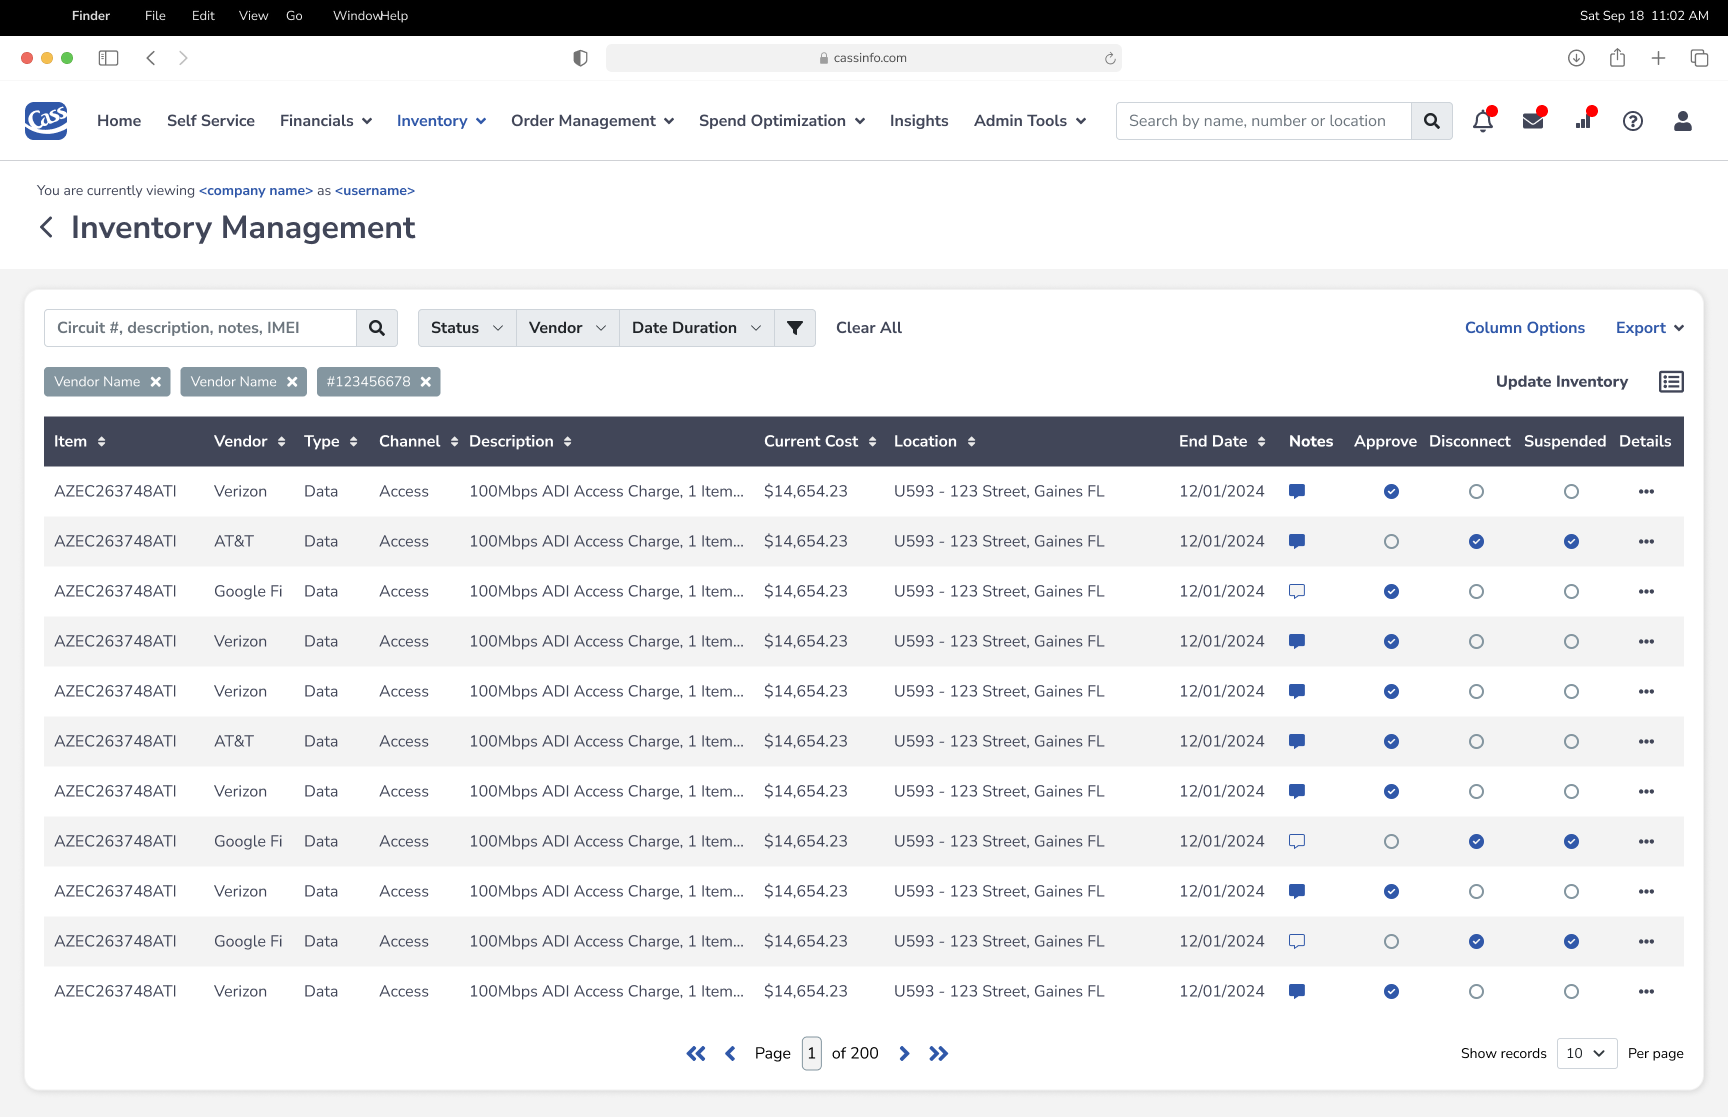The image size is (1728, 1117).
Task: Go to the Insights tab
Action: pos(918,121)
